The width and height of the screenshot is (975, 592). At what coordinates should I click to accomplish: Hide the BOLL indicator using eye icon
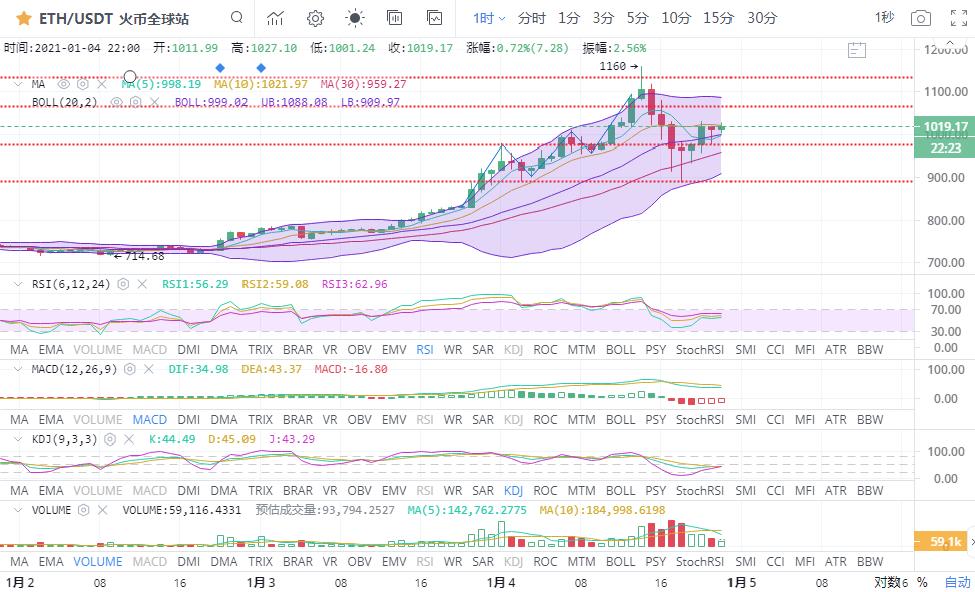[x=116, y=102]
